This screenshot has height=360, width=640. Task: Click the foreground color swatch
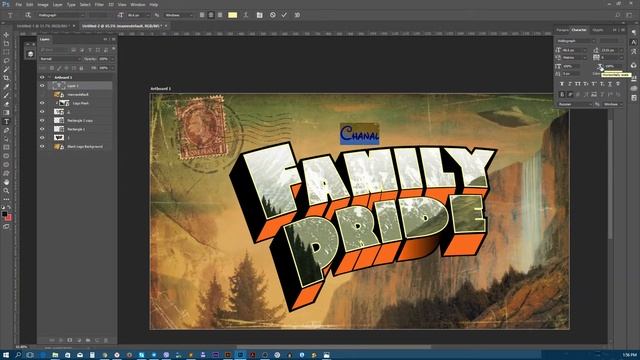pyautogui.click(x=4, y=213)
